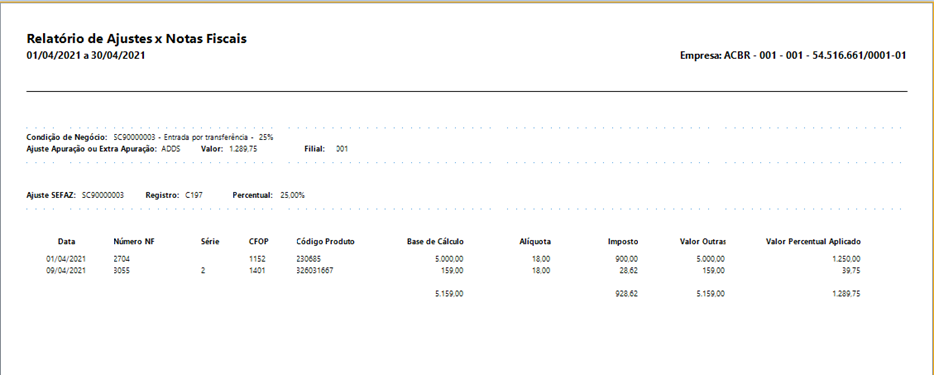Screen dimensions: 934x375
Task: Select the Condição de Negócio SC90000003 value
Action: pos(193,137)
